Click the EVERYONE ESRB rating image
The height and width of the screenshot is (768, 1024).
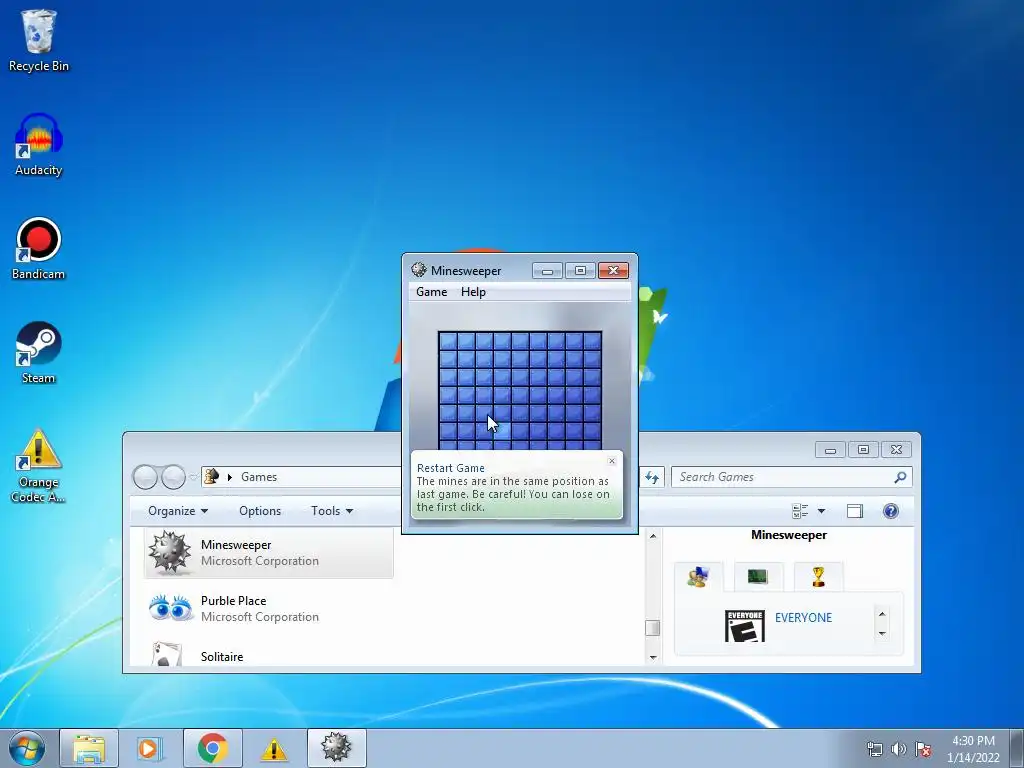(744, 626)
